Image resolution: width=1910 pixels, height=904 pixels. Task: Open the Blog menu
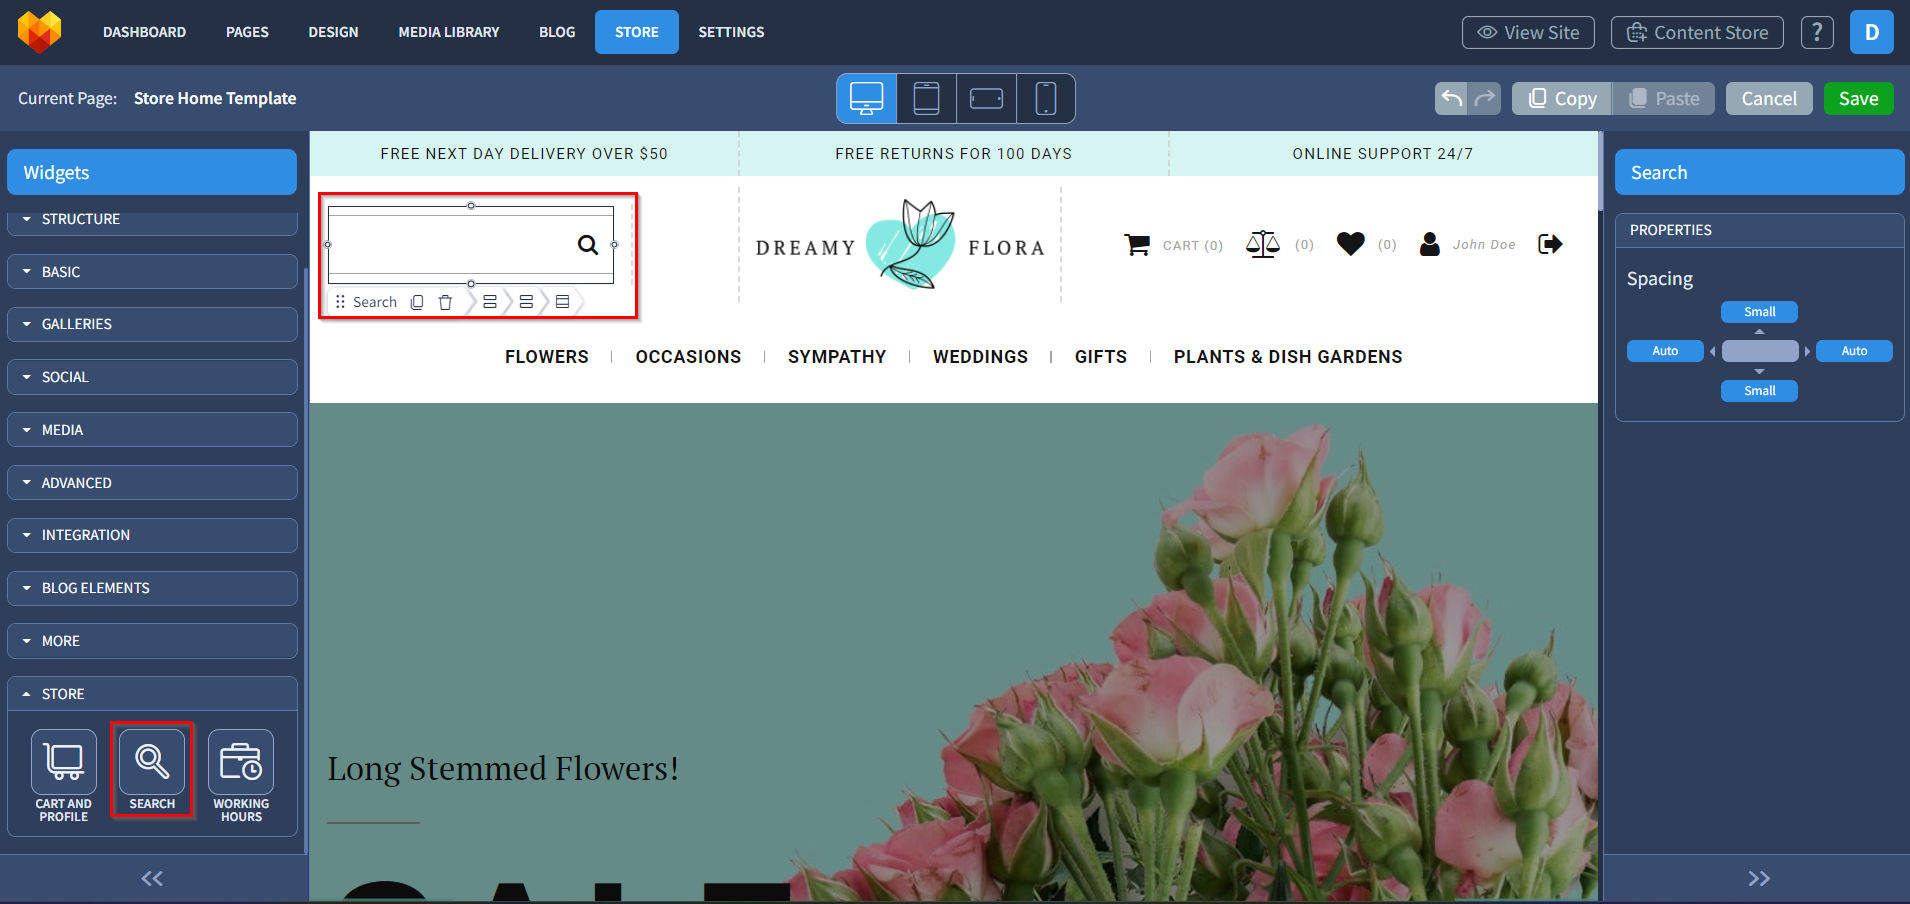557,32
